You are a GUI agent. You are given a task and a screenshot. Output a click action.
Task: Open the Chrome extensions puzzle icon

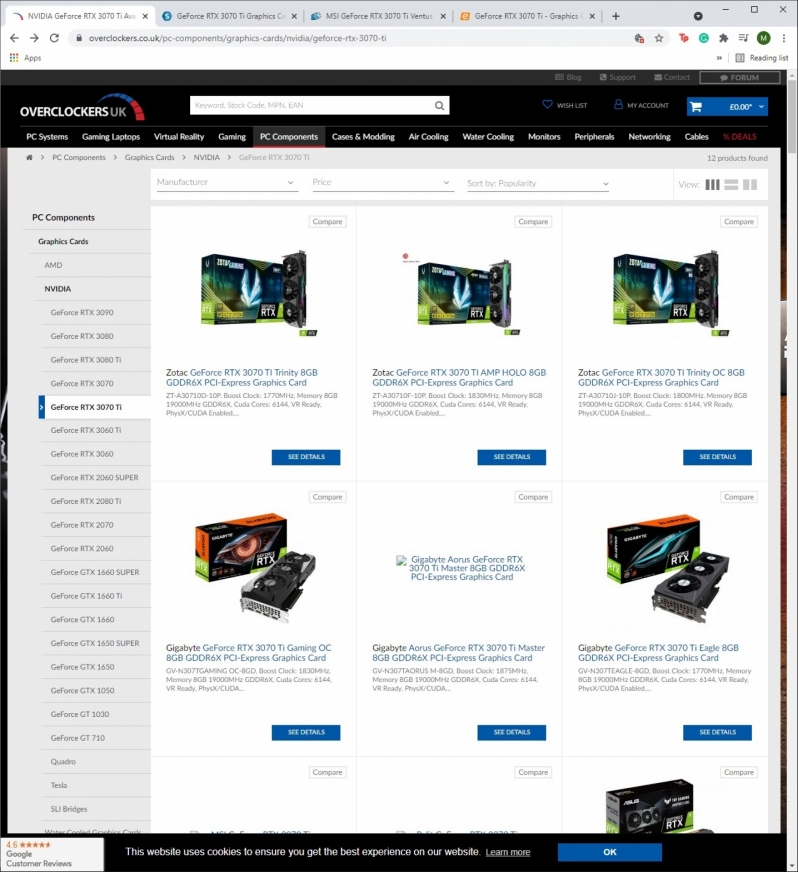coord(723,38)
